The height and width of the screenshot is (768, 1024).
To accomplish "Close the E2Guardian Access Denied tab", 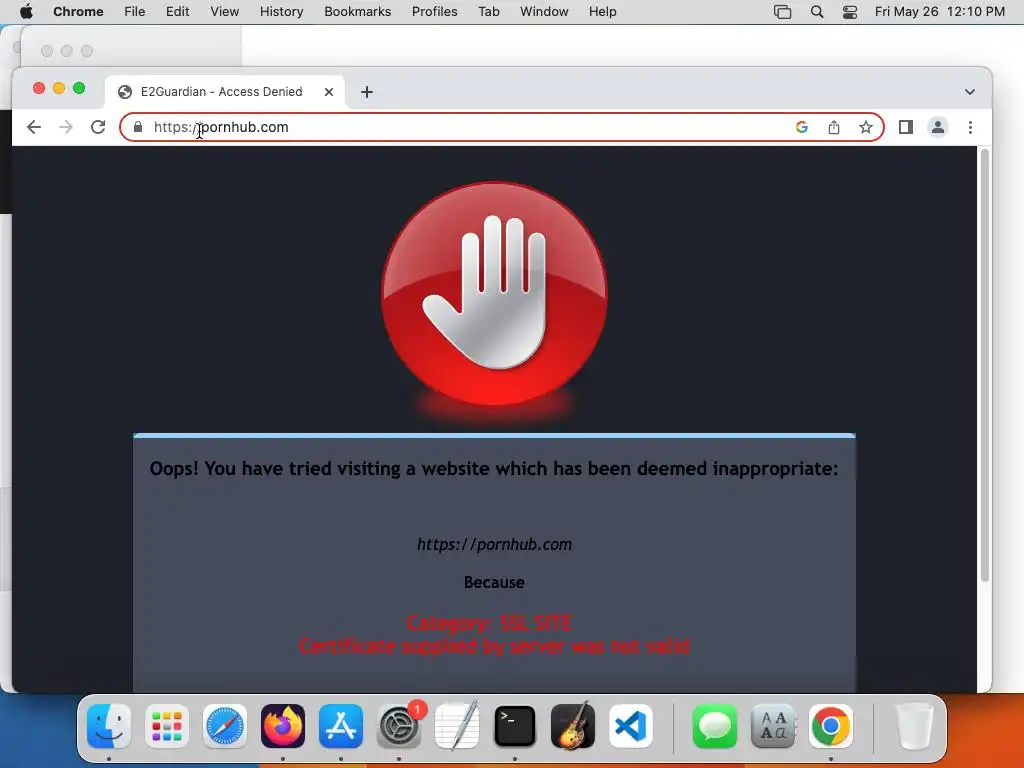I will 329,92.
